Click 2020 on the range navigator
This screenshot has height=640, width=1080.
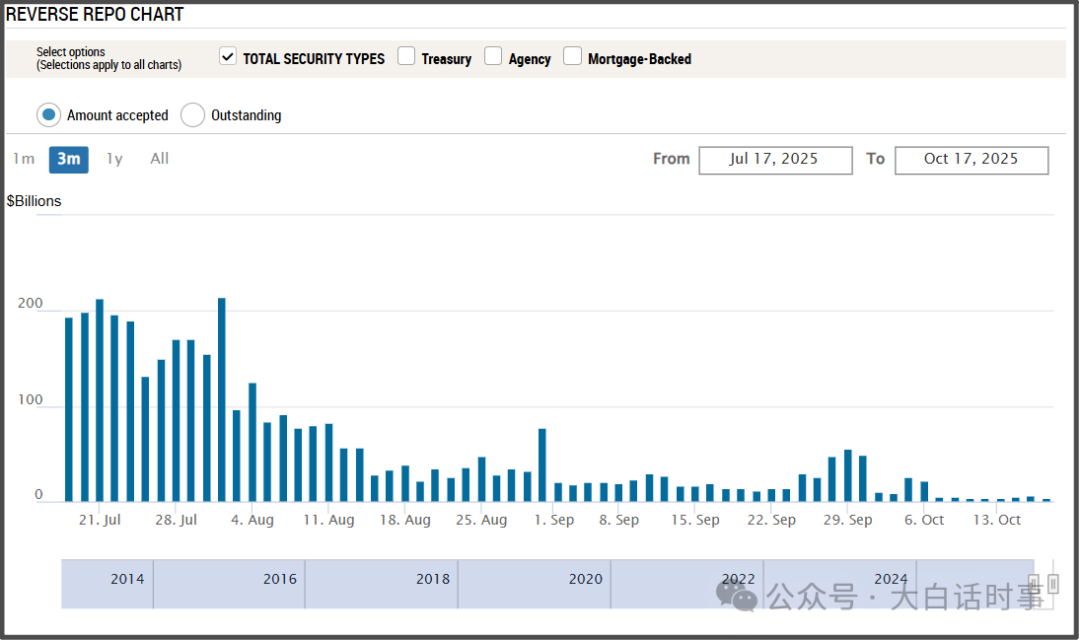coord(585,579)
